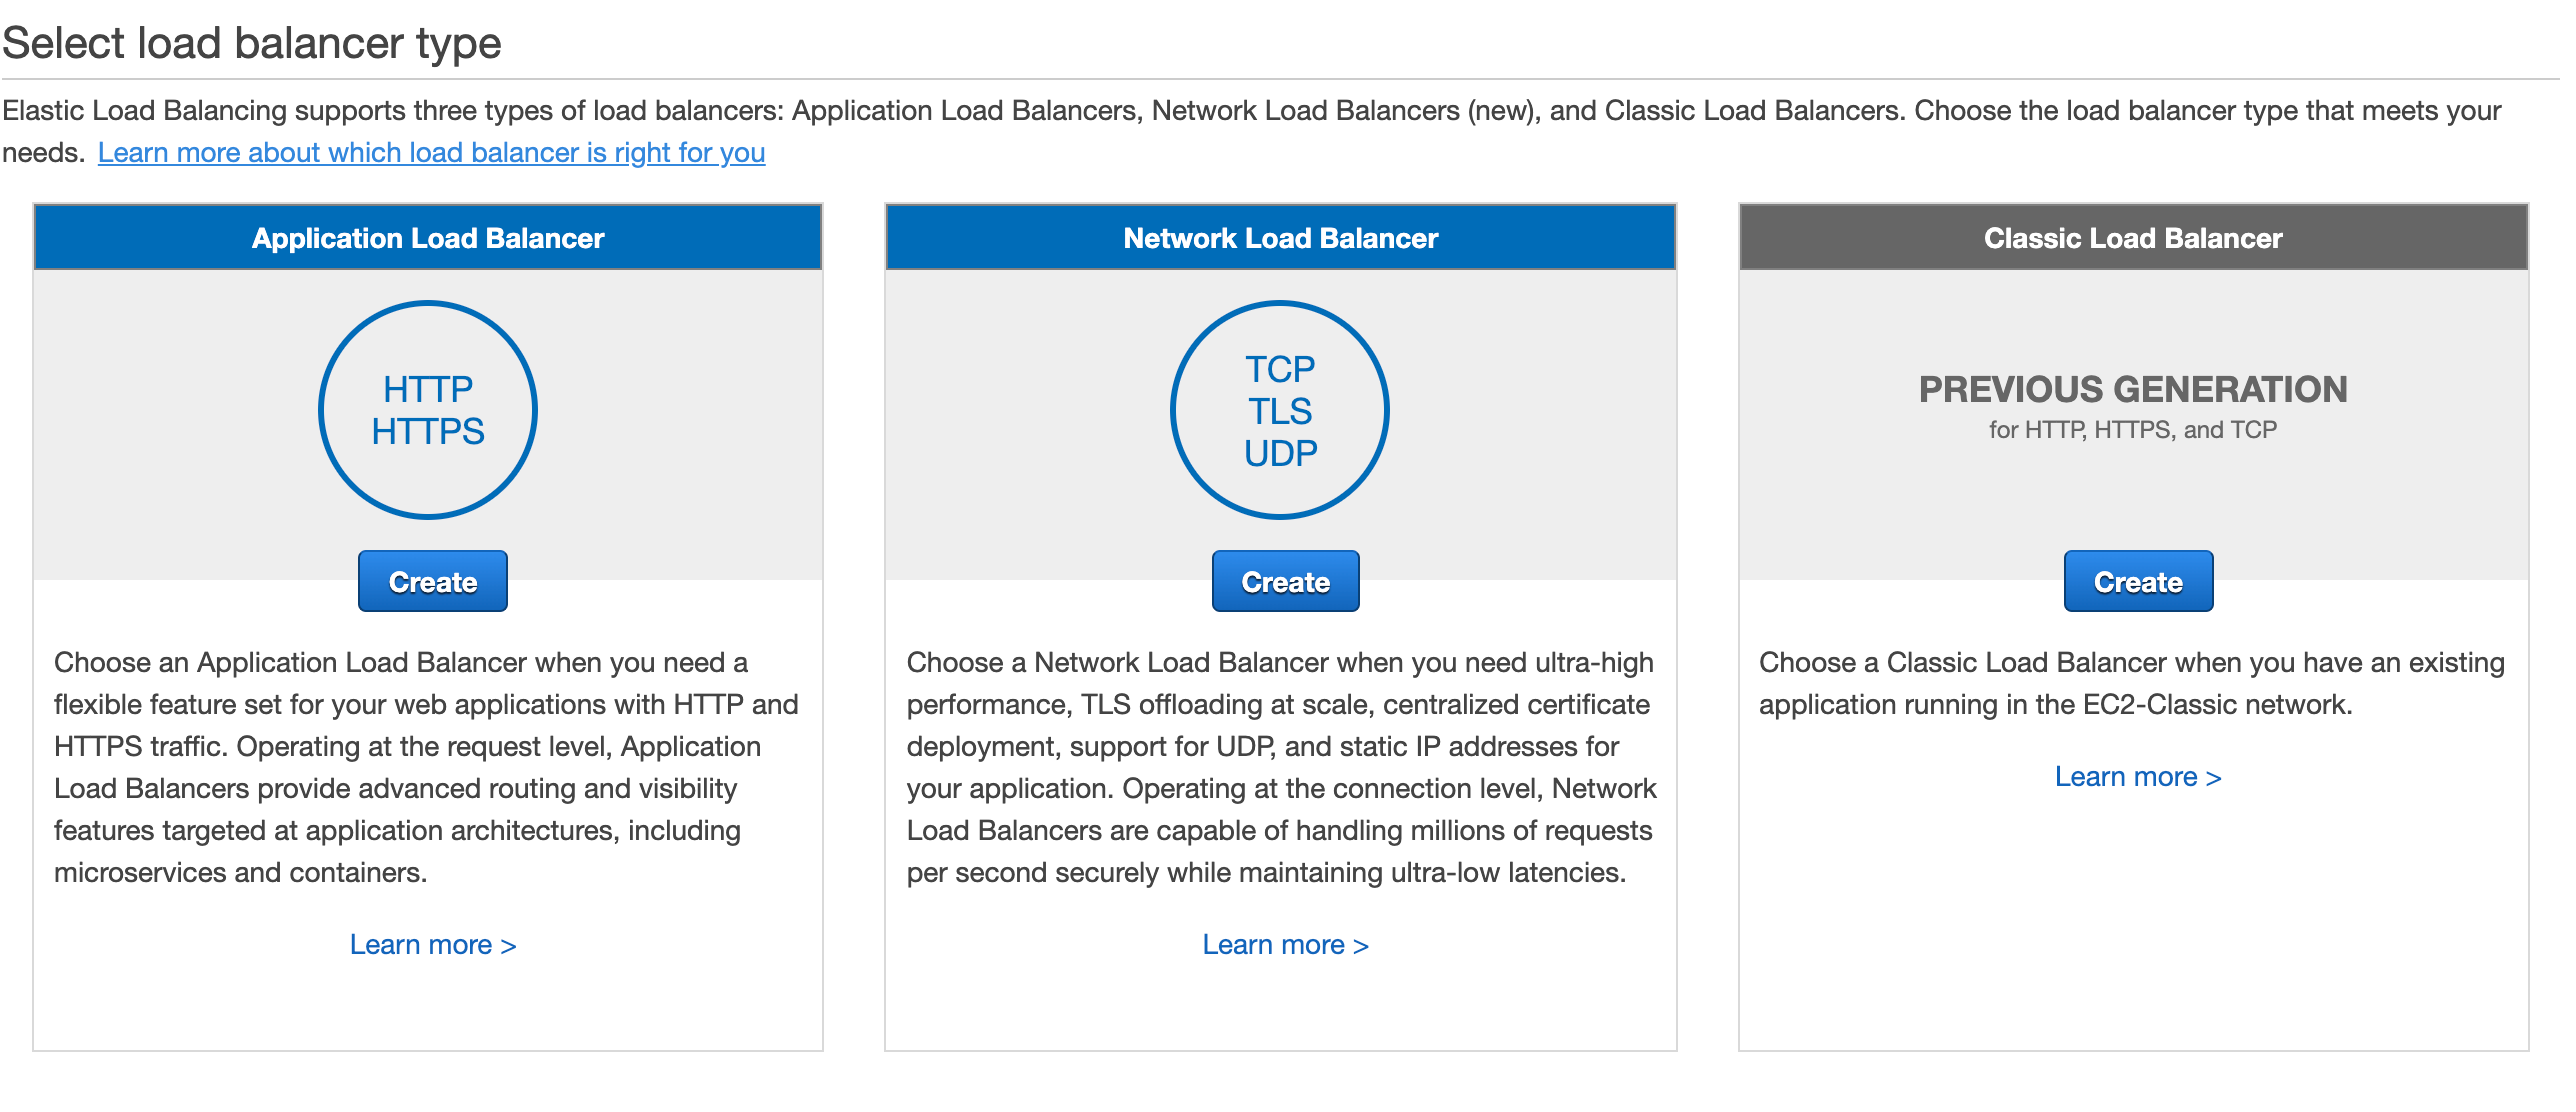Select the Application Load Balancer header
The image size is (2576, 1112).
[428, 238]
